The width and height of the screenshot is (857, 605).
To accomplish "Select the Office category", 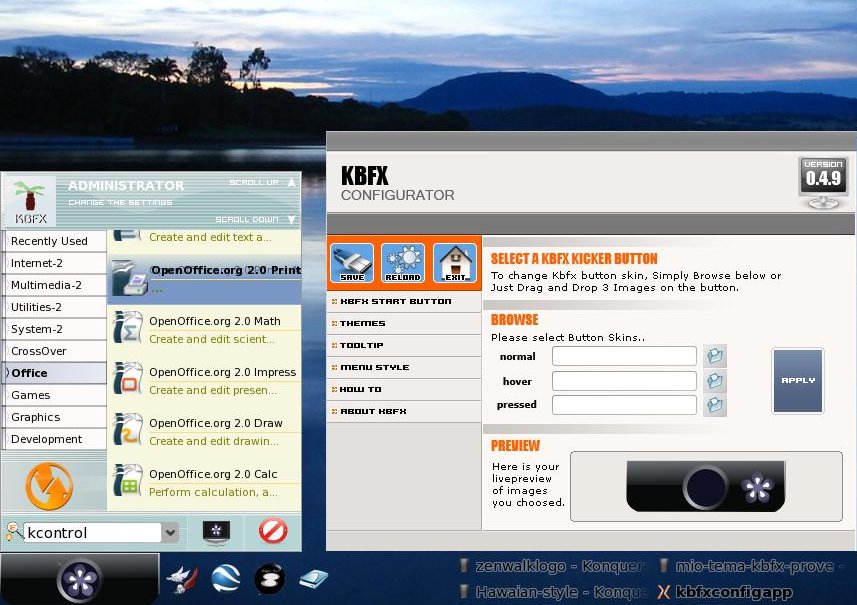I will coord(54,373).
